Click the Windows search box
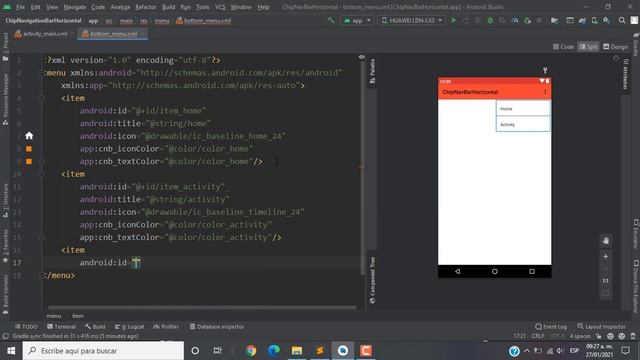The height and width of the screenshot is (360, 640). click(x=103, y=351)
